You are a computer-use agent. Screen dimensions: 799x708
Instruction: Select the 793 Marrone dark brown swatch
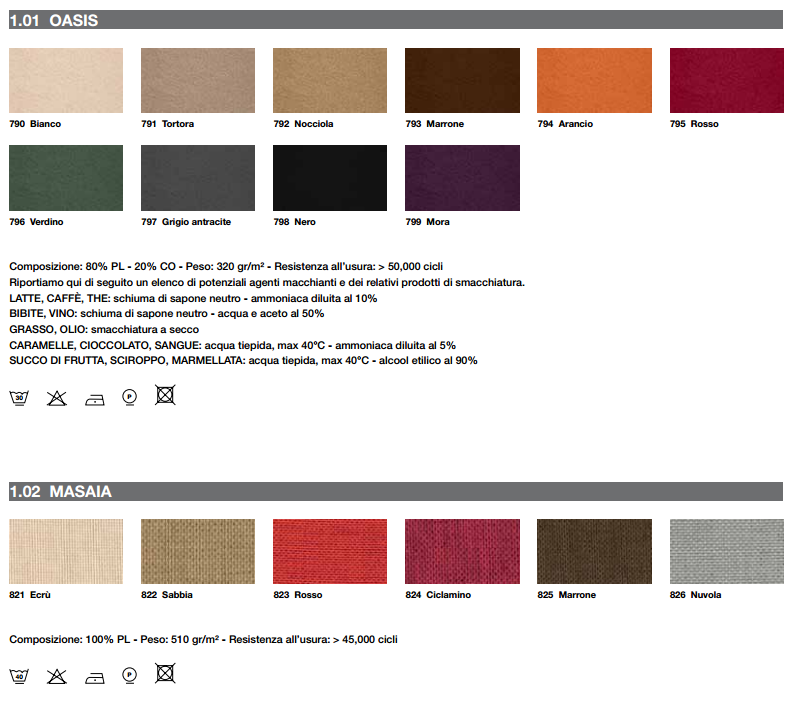[462, 81]
